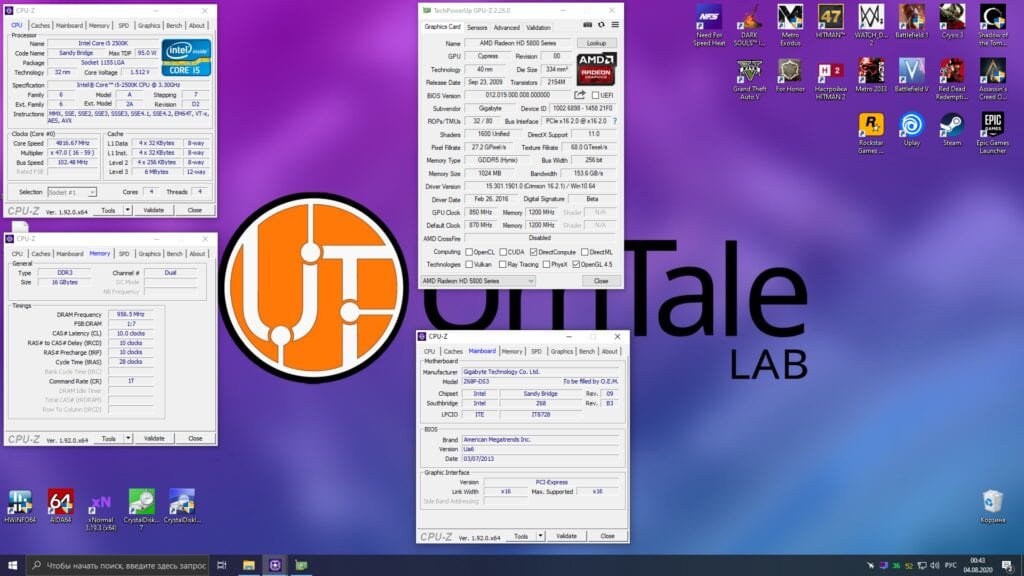The width and height of the screenshot is (1024, 576).
Task: Launch DARK SOULS desktop shortcut
Action: pos(750,25)
